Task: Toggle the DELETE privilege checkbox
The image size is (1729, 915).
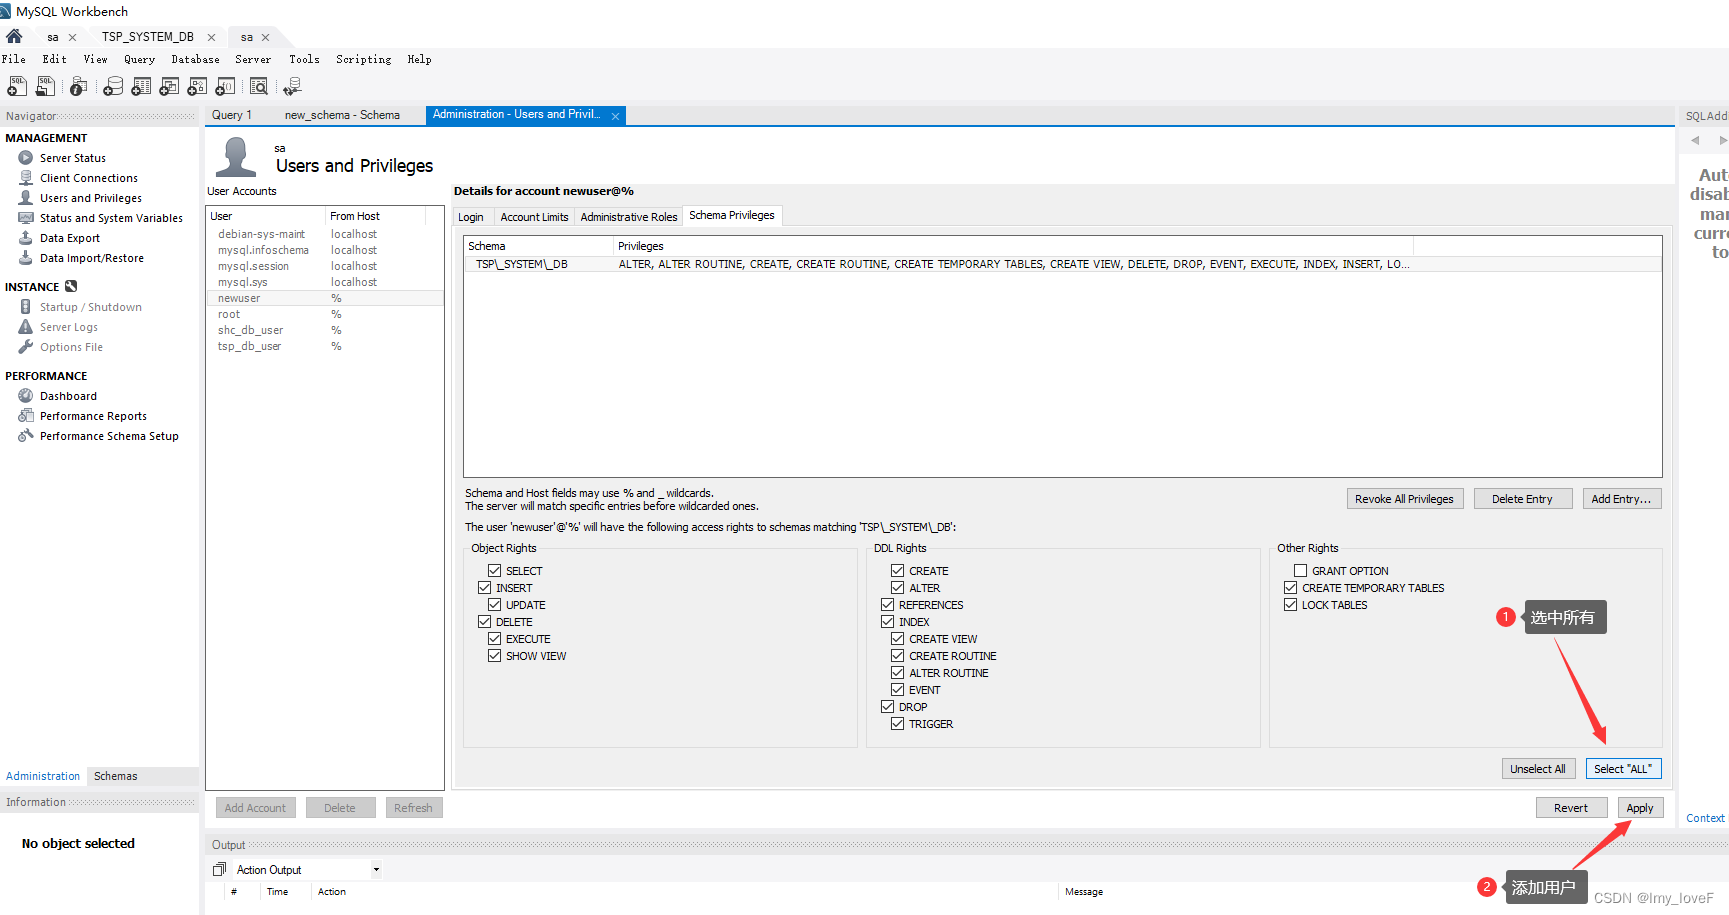Action: (x=484, y=622)
